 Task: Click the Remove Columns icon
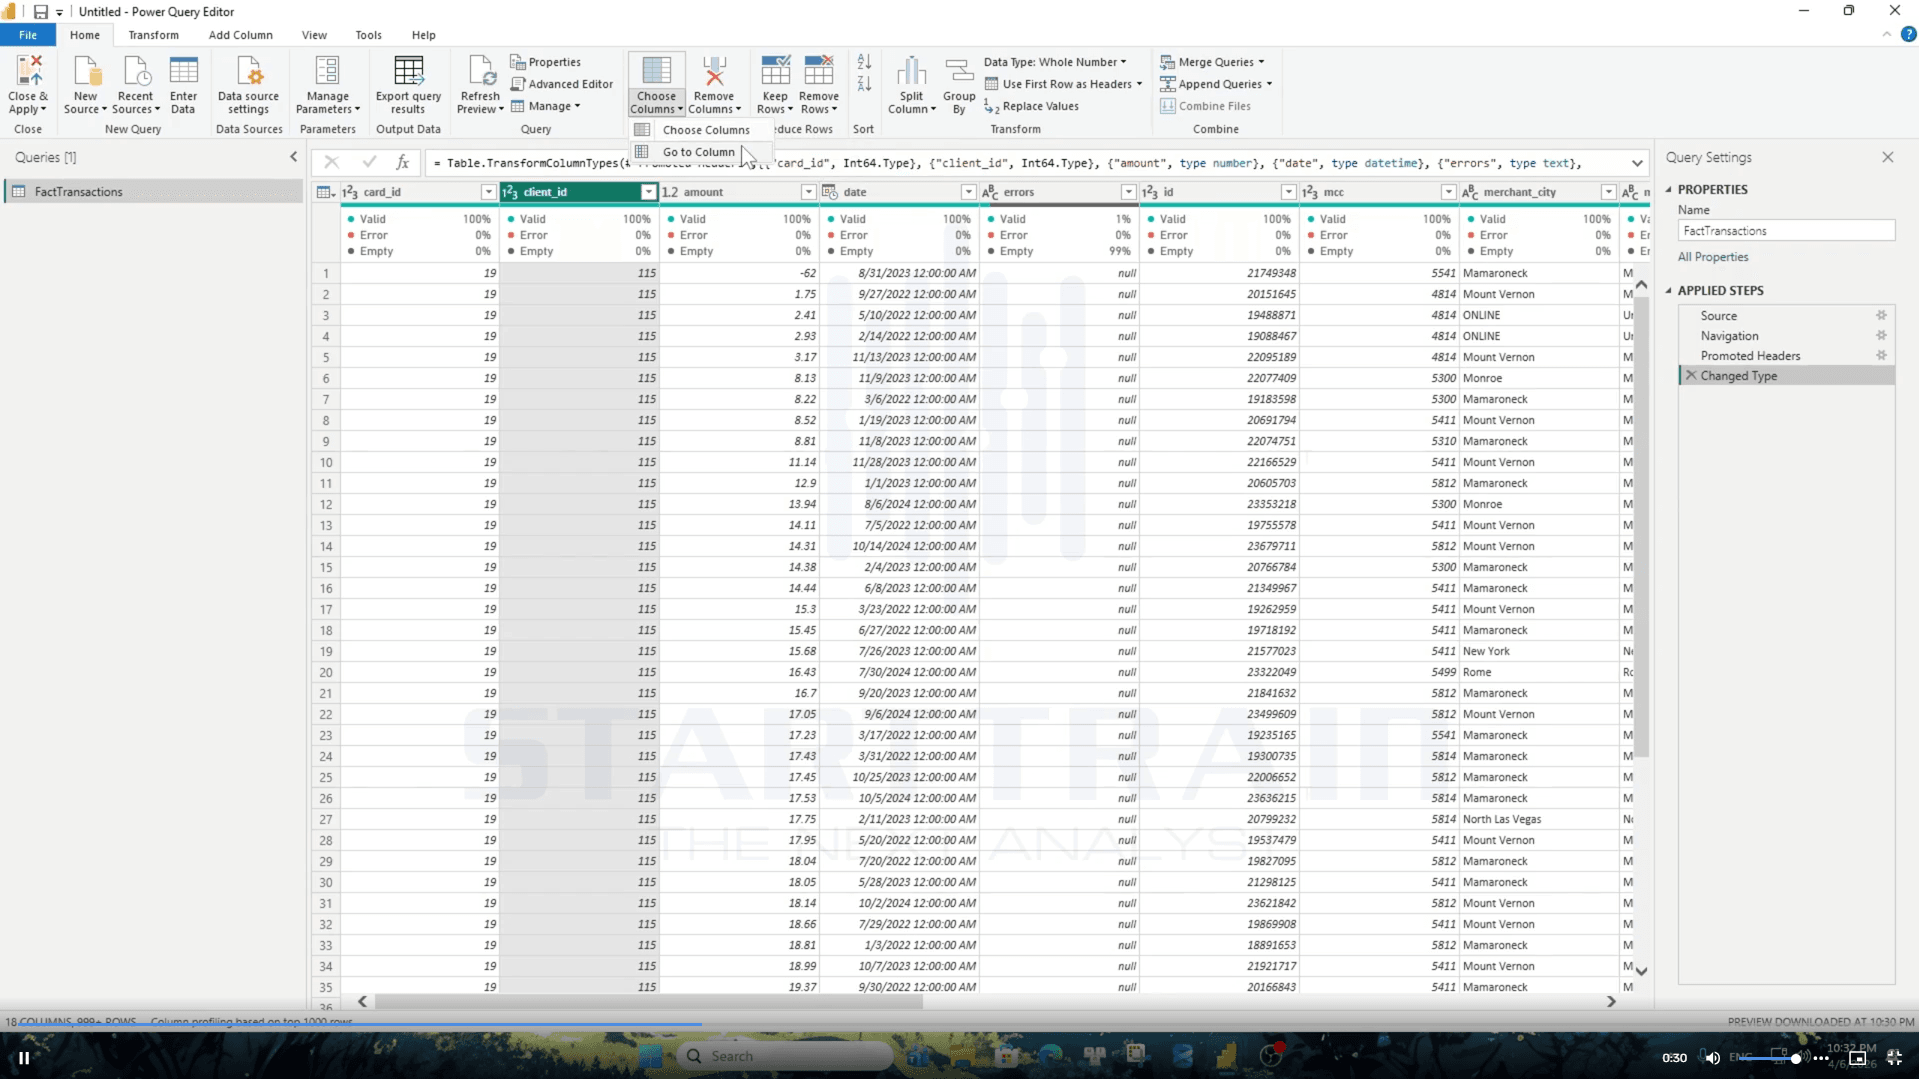tap(714, 72)
